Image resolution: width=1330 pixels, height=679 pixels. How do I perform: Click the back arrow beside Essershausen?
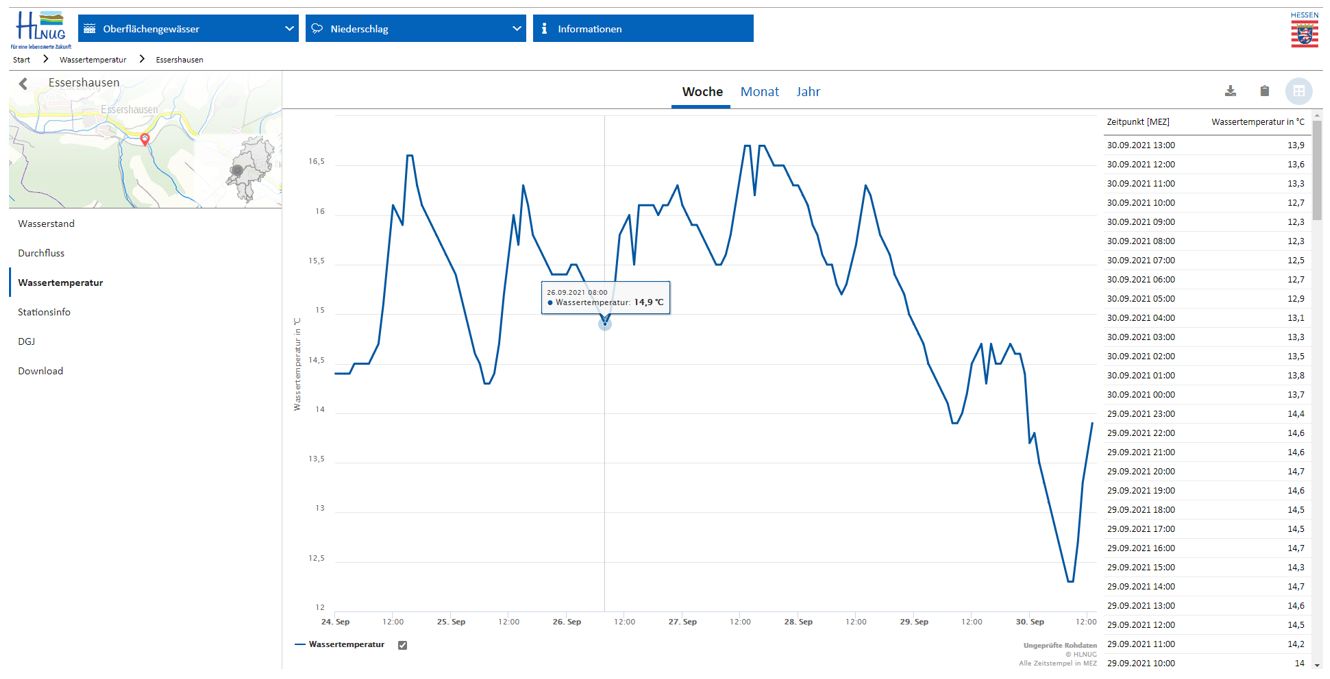(x=24, y=83)
